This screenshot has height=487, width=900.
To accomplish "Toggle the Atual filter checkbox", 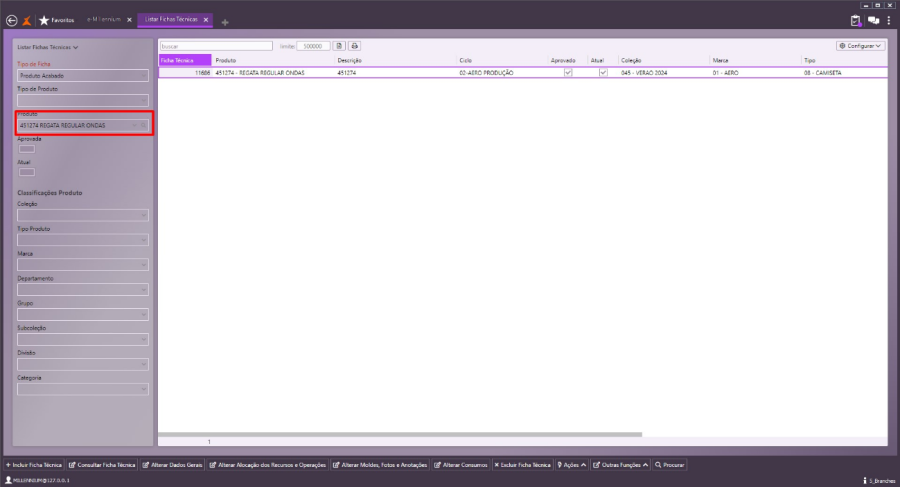I will [x=26, y=172].
